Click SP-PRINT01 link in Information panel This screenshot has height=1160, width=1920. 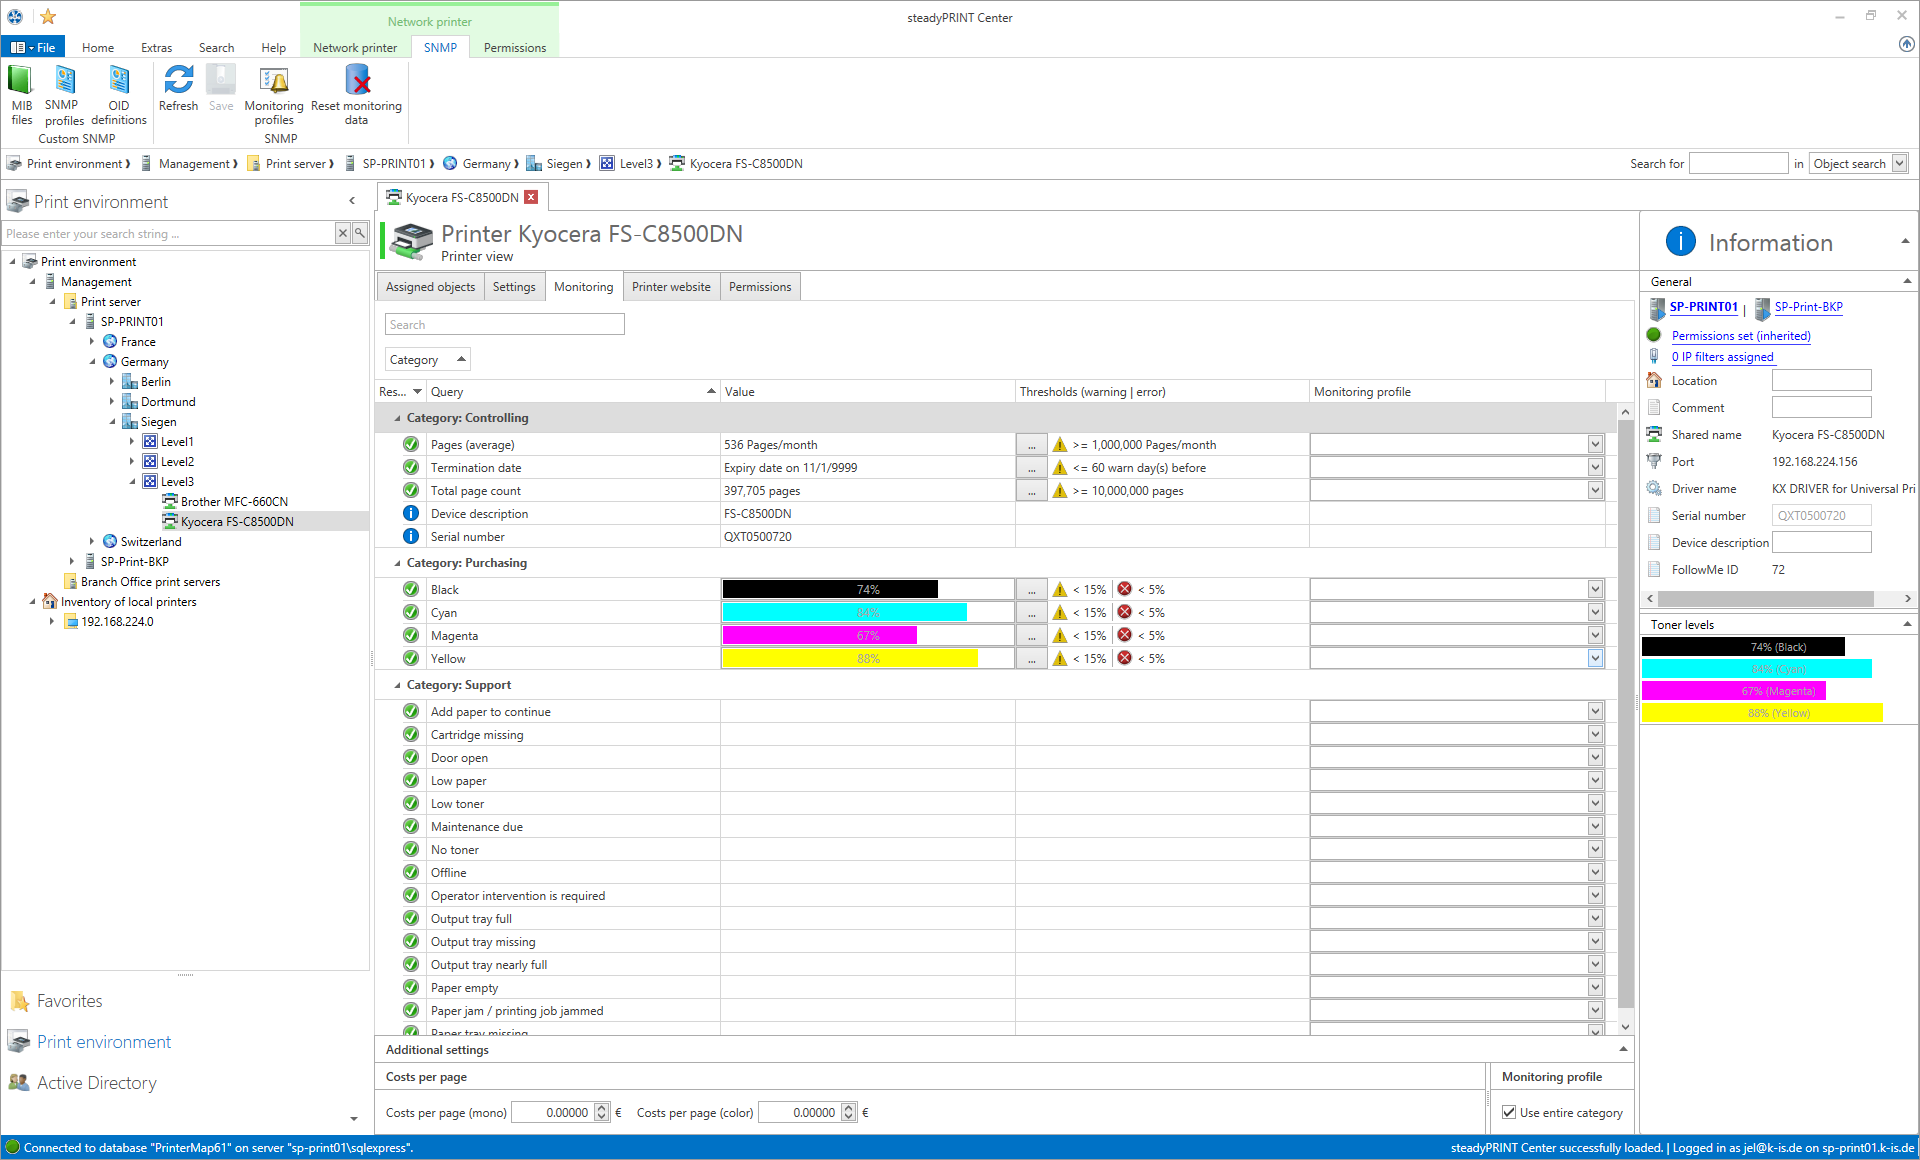point(1703,307)
